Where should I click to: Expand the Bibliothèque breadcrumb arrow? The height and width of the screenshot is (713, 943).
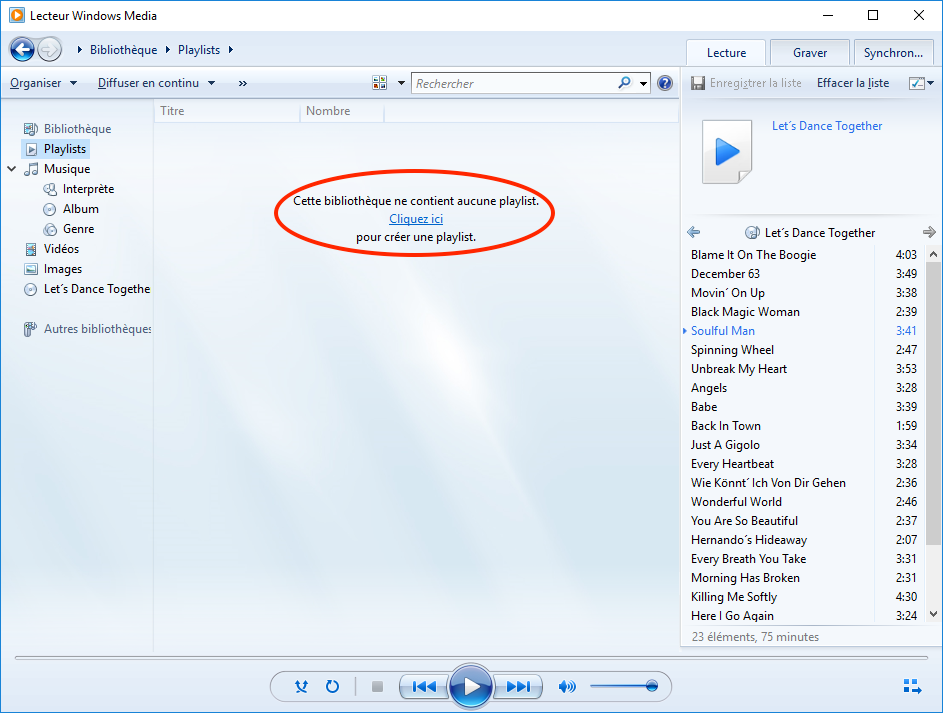[168, 50]
